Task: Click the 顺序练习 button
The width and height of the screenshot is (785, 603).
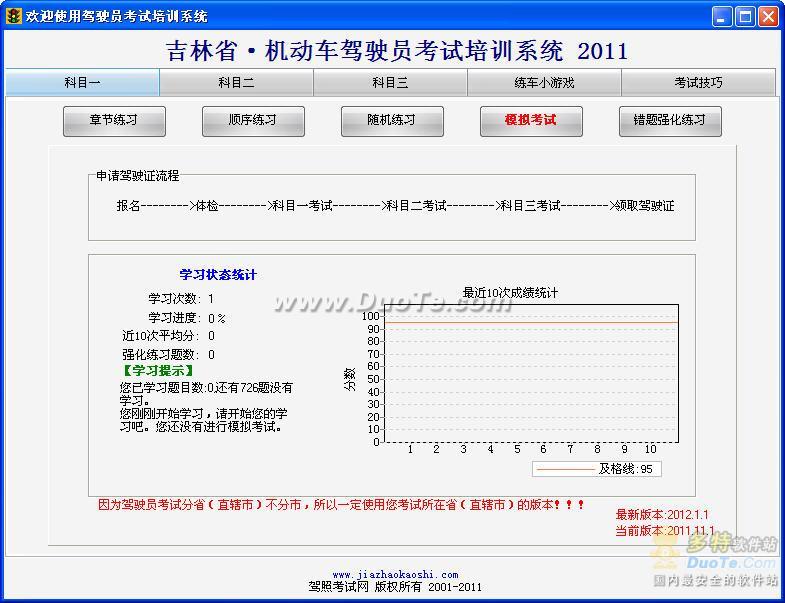Action: (253, 120)
